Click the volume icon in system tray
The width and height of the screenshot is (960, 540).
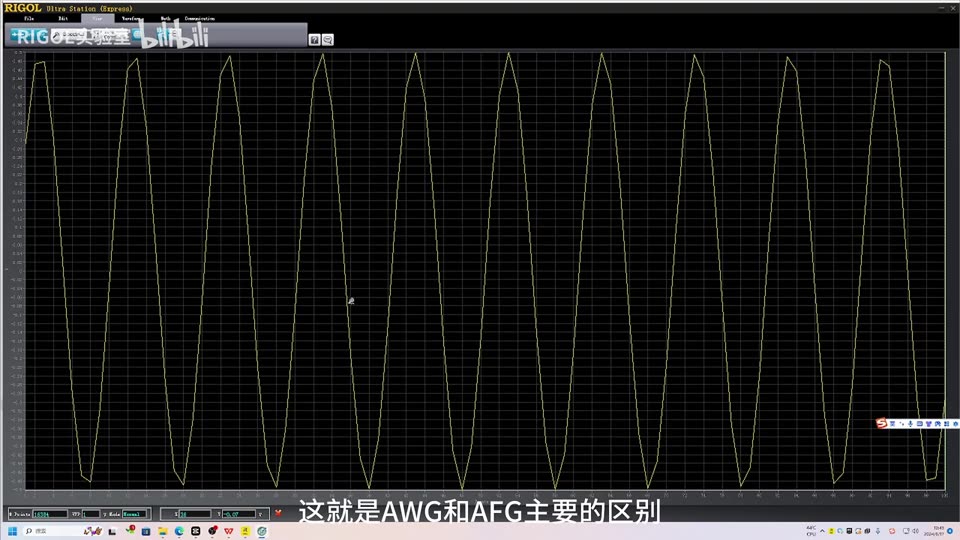click(x=915, y=531)
